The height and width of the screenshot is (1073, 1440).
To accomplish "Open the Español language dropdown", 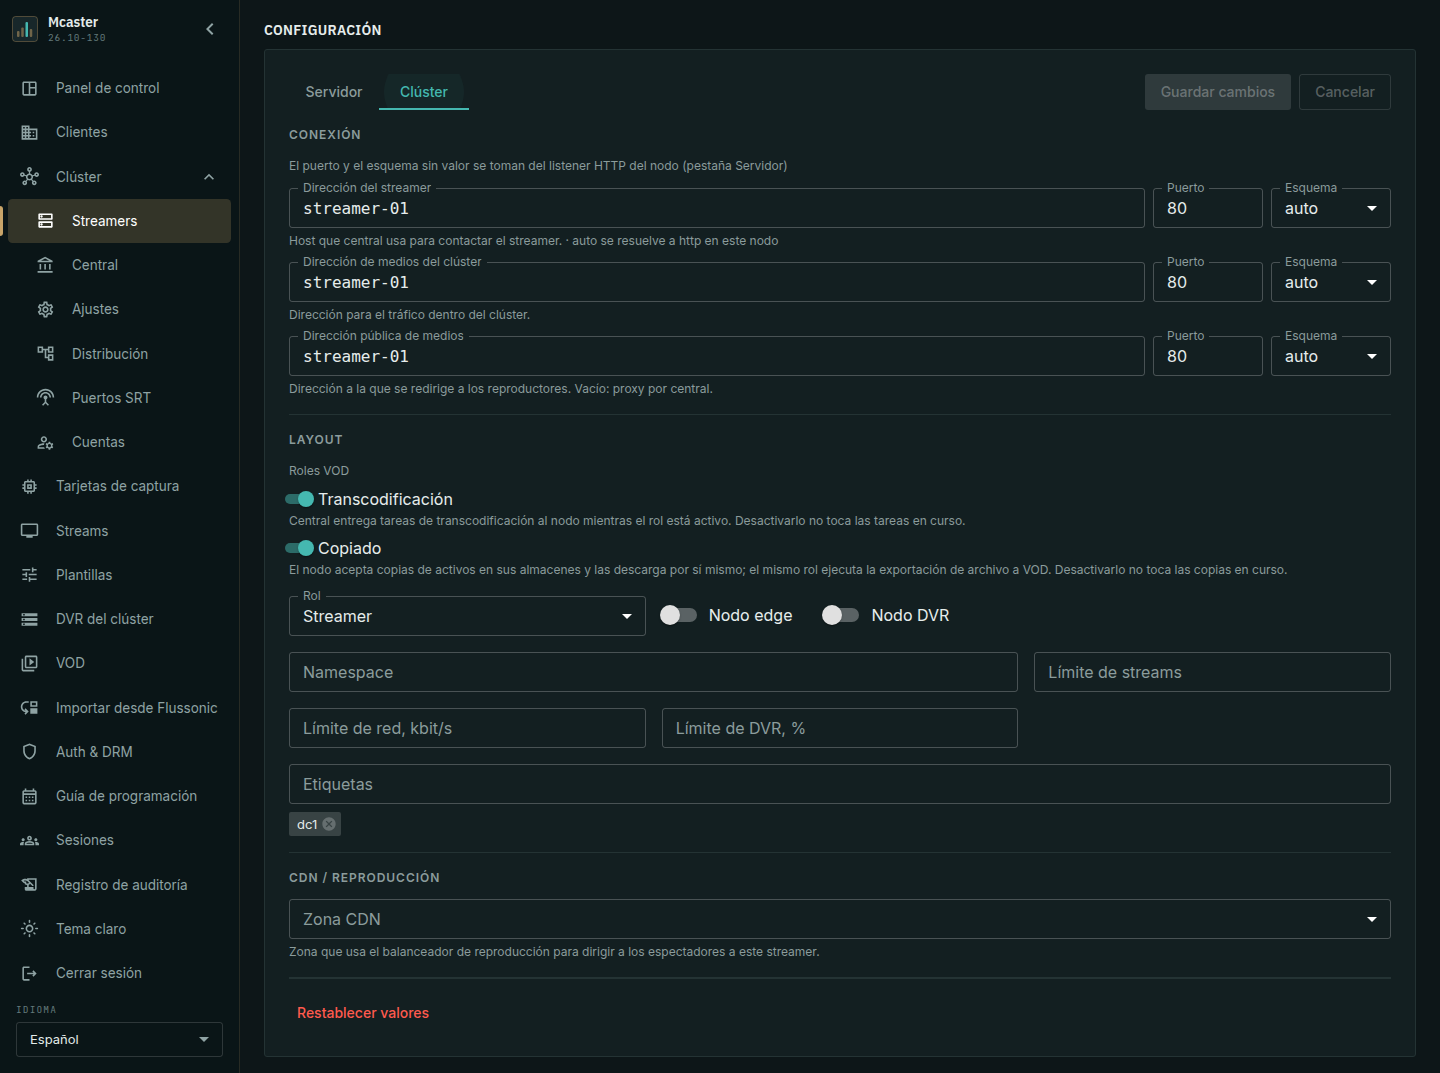I will click(x=119, y=1040).
